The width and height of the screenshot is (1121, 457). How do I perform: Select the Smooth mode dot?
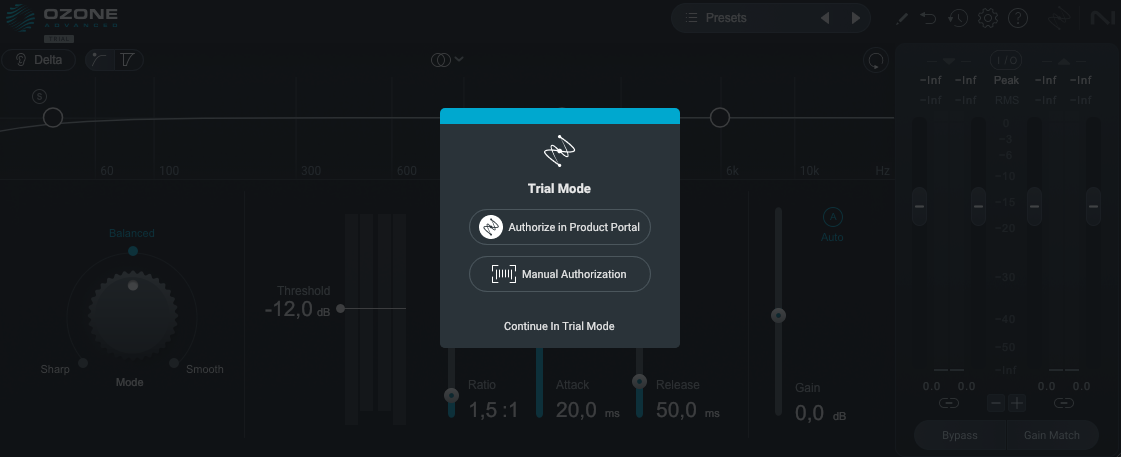(x=174, y=363)
